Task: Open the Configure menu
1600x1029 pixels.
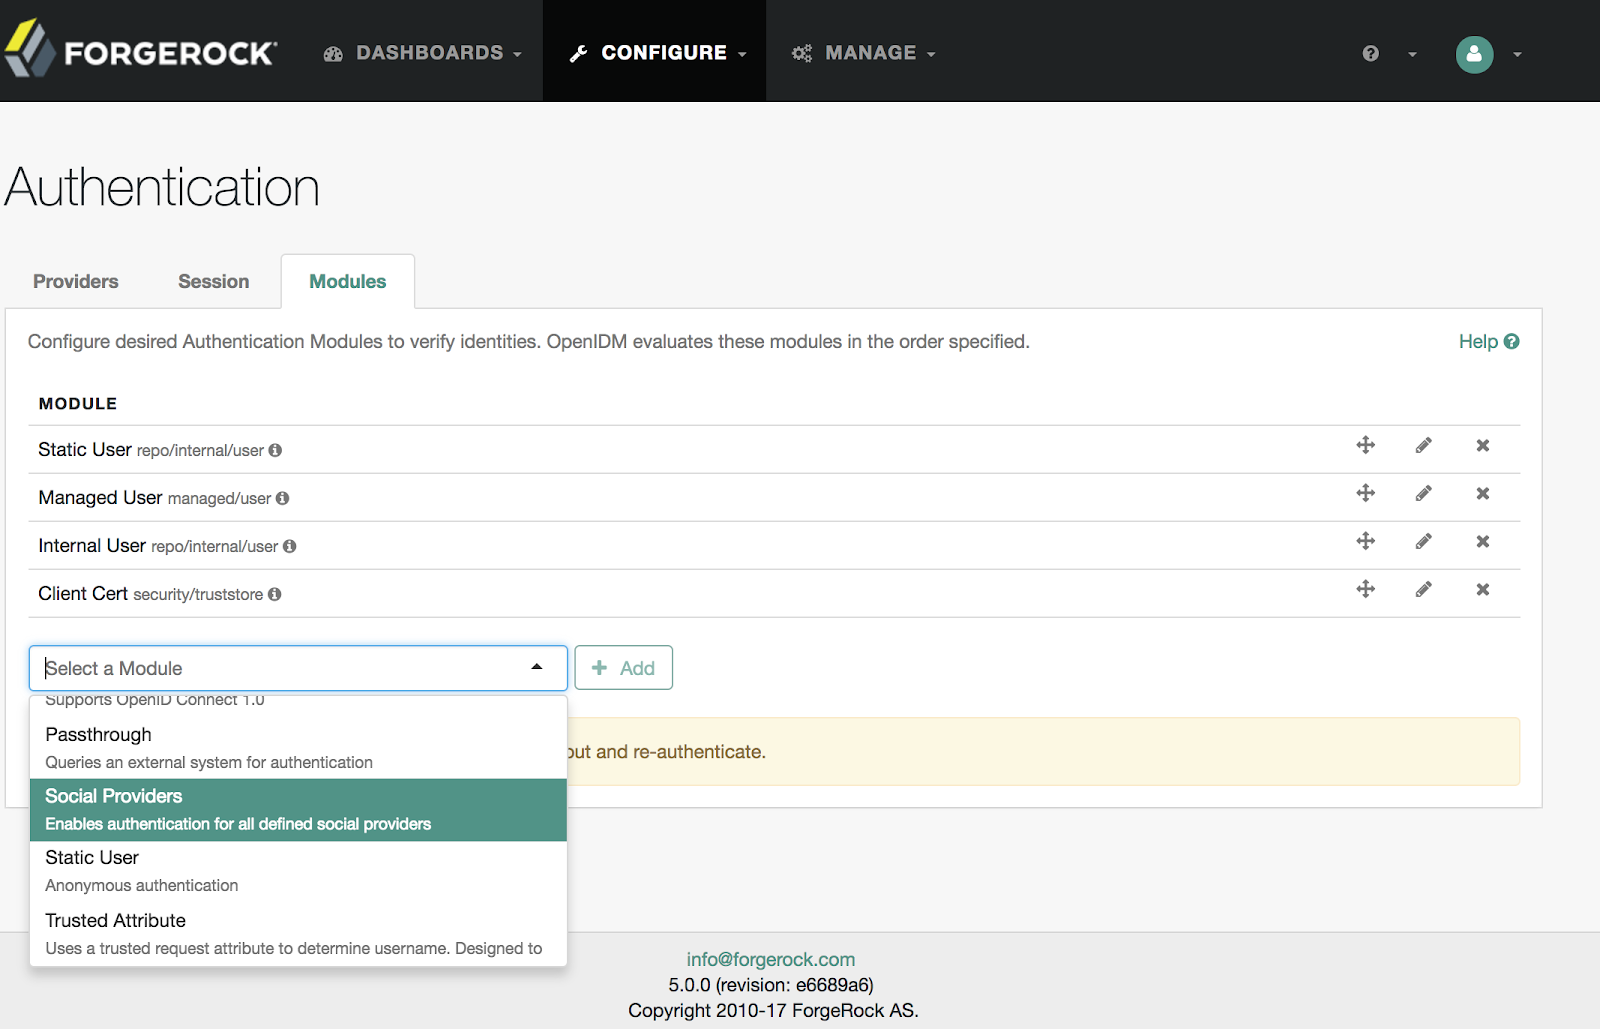Action: 657,53
